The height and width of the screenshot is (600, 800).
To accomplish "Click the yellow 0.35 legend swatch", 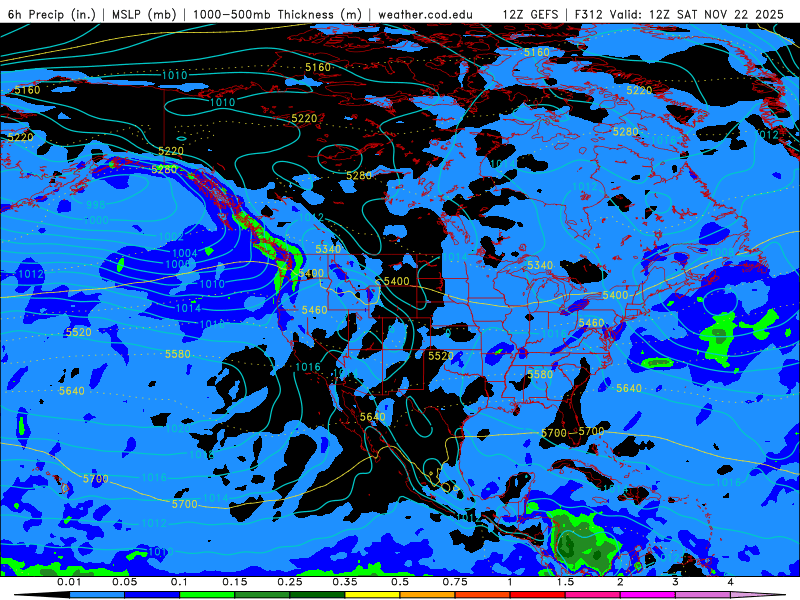I will 372,595.
